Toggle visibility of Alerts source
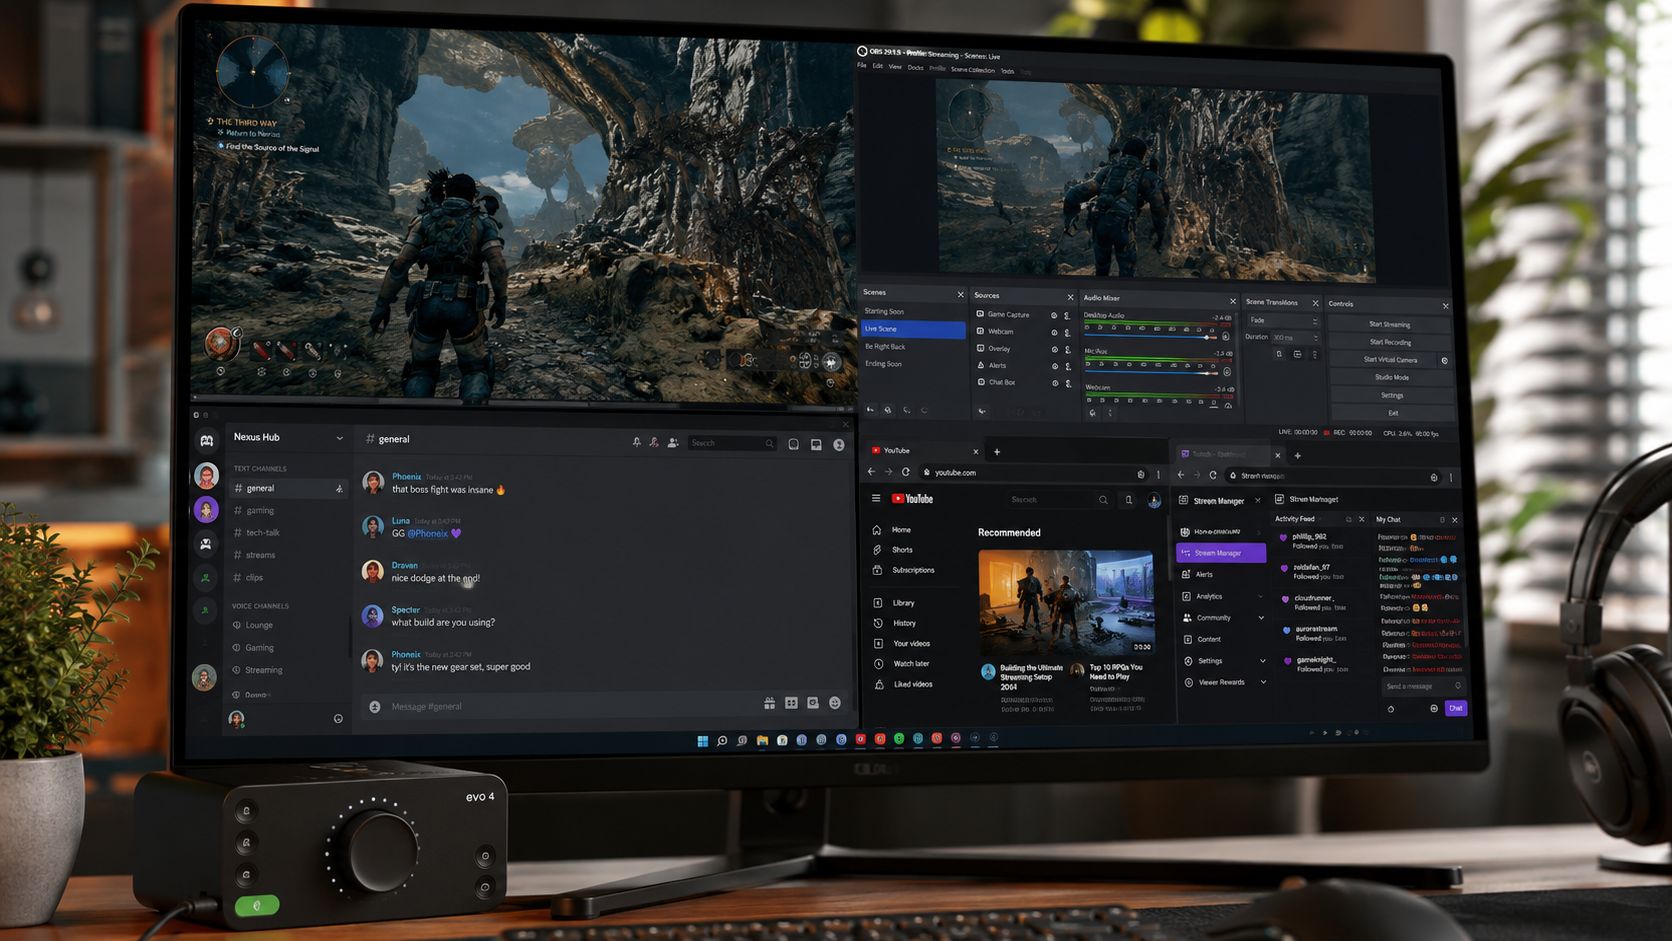The image size is (1672, 941). coord(1054,366)
